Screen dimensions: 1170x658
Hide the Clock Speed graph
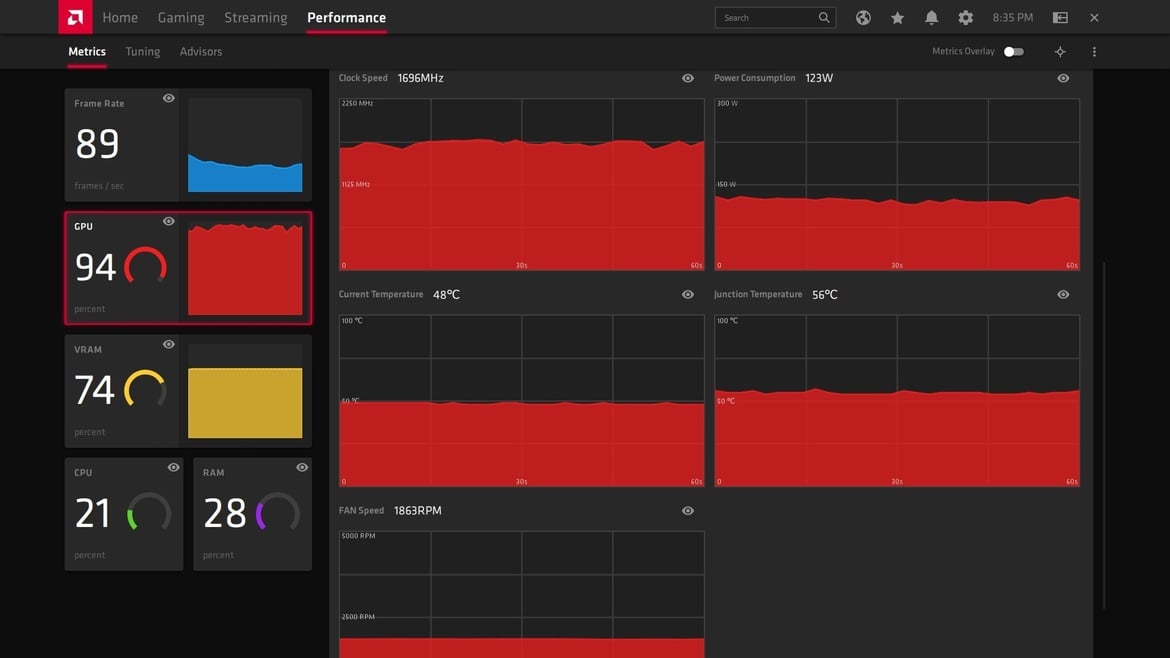(688, 78)
